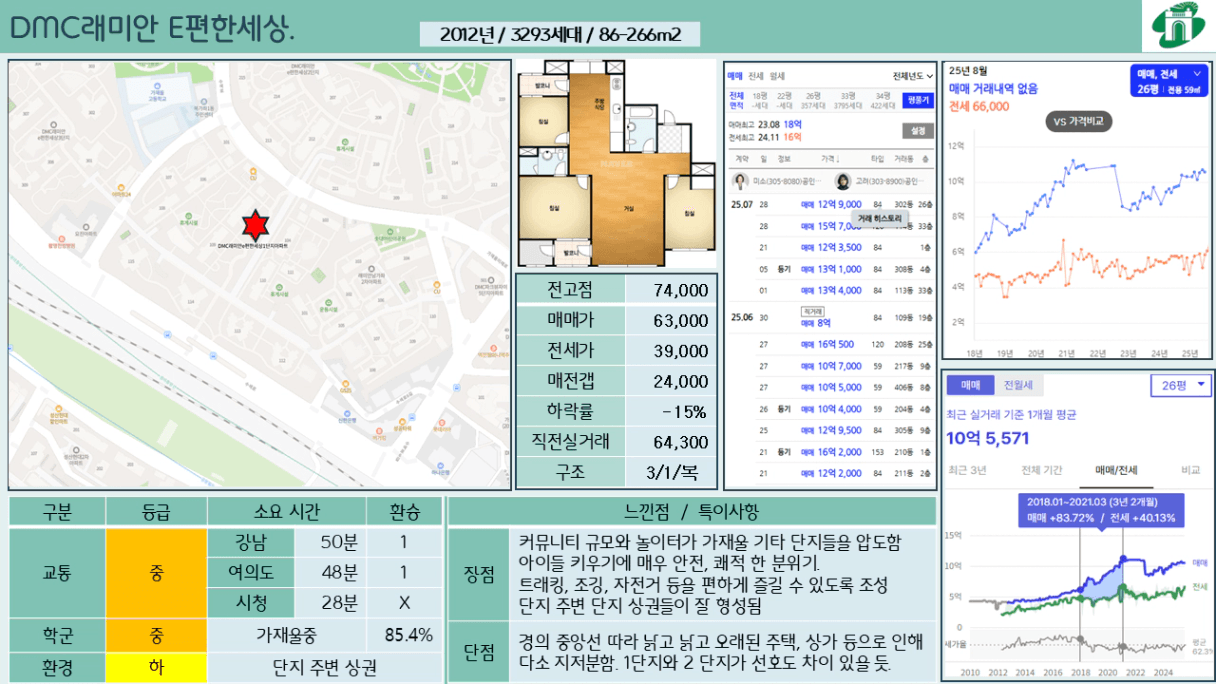Select the 22평 area filter
The image size is (1216, 684).
(784, 100)
